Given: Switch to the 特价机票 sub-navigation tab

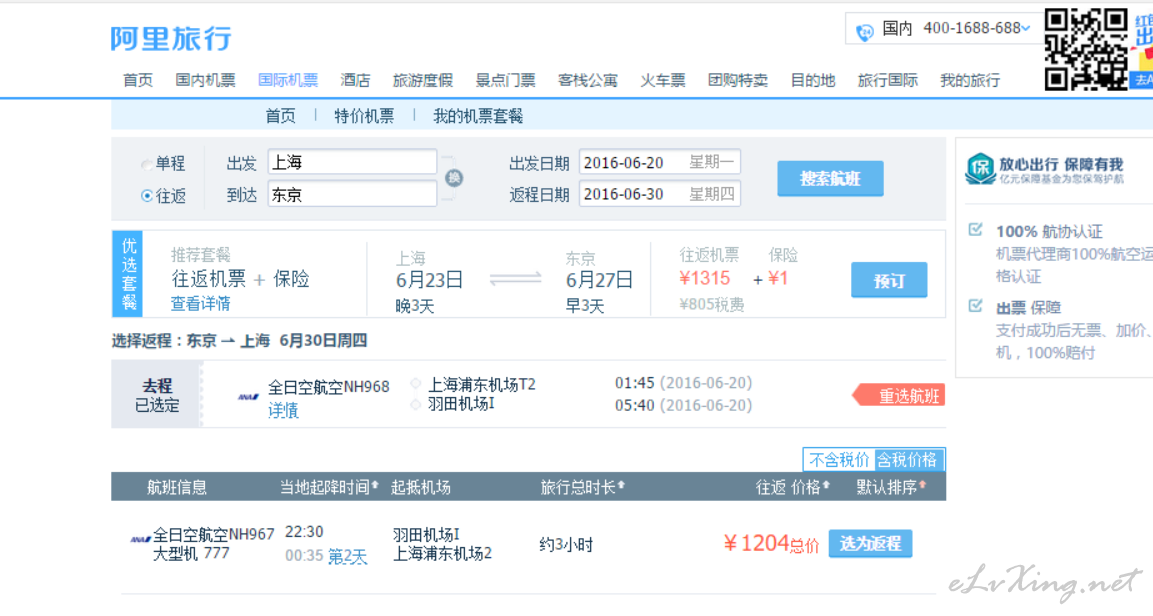Looking at the screenshot, I should [x=364, y=115].
